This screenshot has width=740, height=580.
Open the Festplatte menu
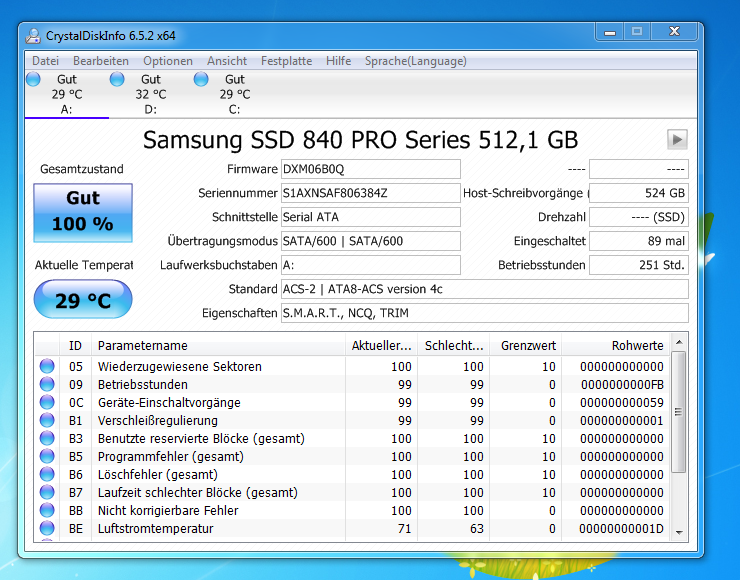click(286, 61)
